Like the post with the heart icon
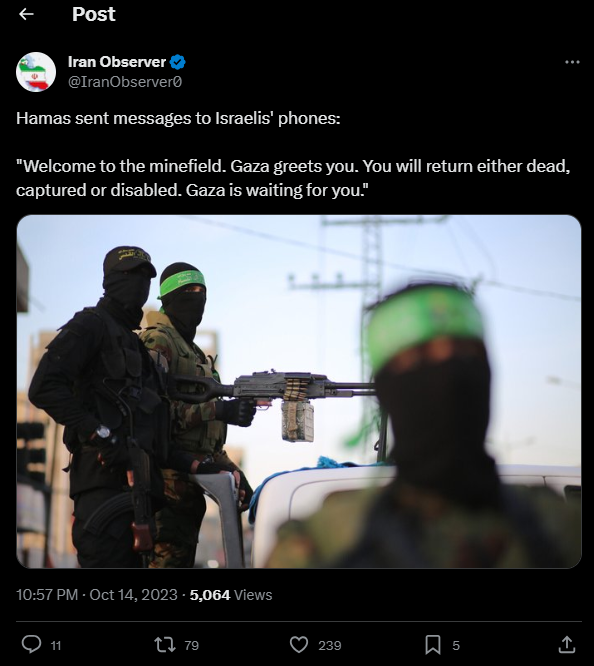The height and width of the screenshot is (666, 594). [299, 644]
